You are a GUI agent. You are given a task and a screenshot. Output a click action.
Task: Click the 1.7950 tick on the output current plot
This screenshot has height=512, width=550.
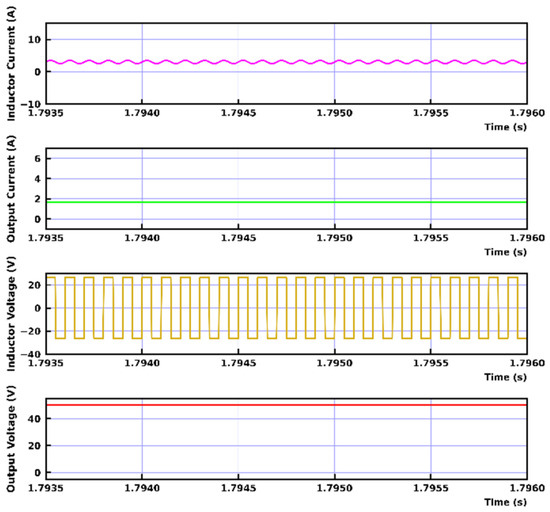335,238
